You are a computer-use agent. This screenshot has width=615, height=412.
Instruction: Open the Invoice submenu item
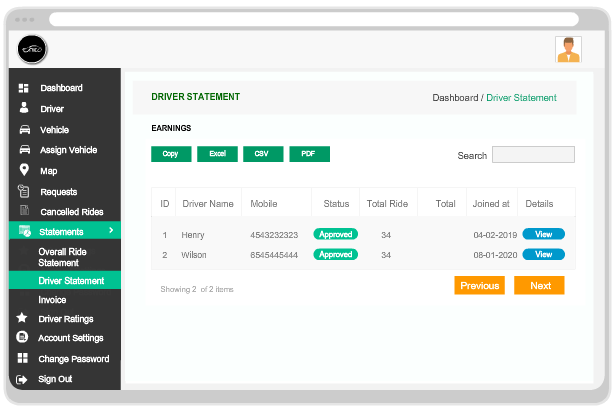pos(52,300)
